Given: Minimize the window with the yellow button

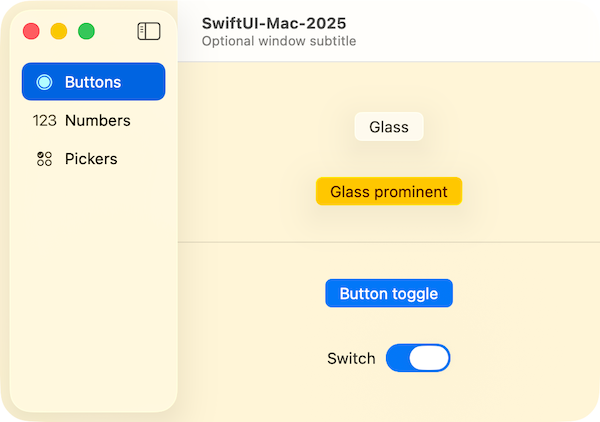Looking at the screenshot, I should pos(59,31).
